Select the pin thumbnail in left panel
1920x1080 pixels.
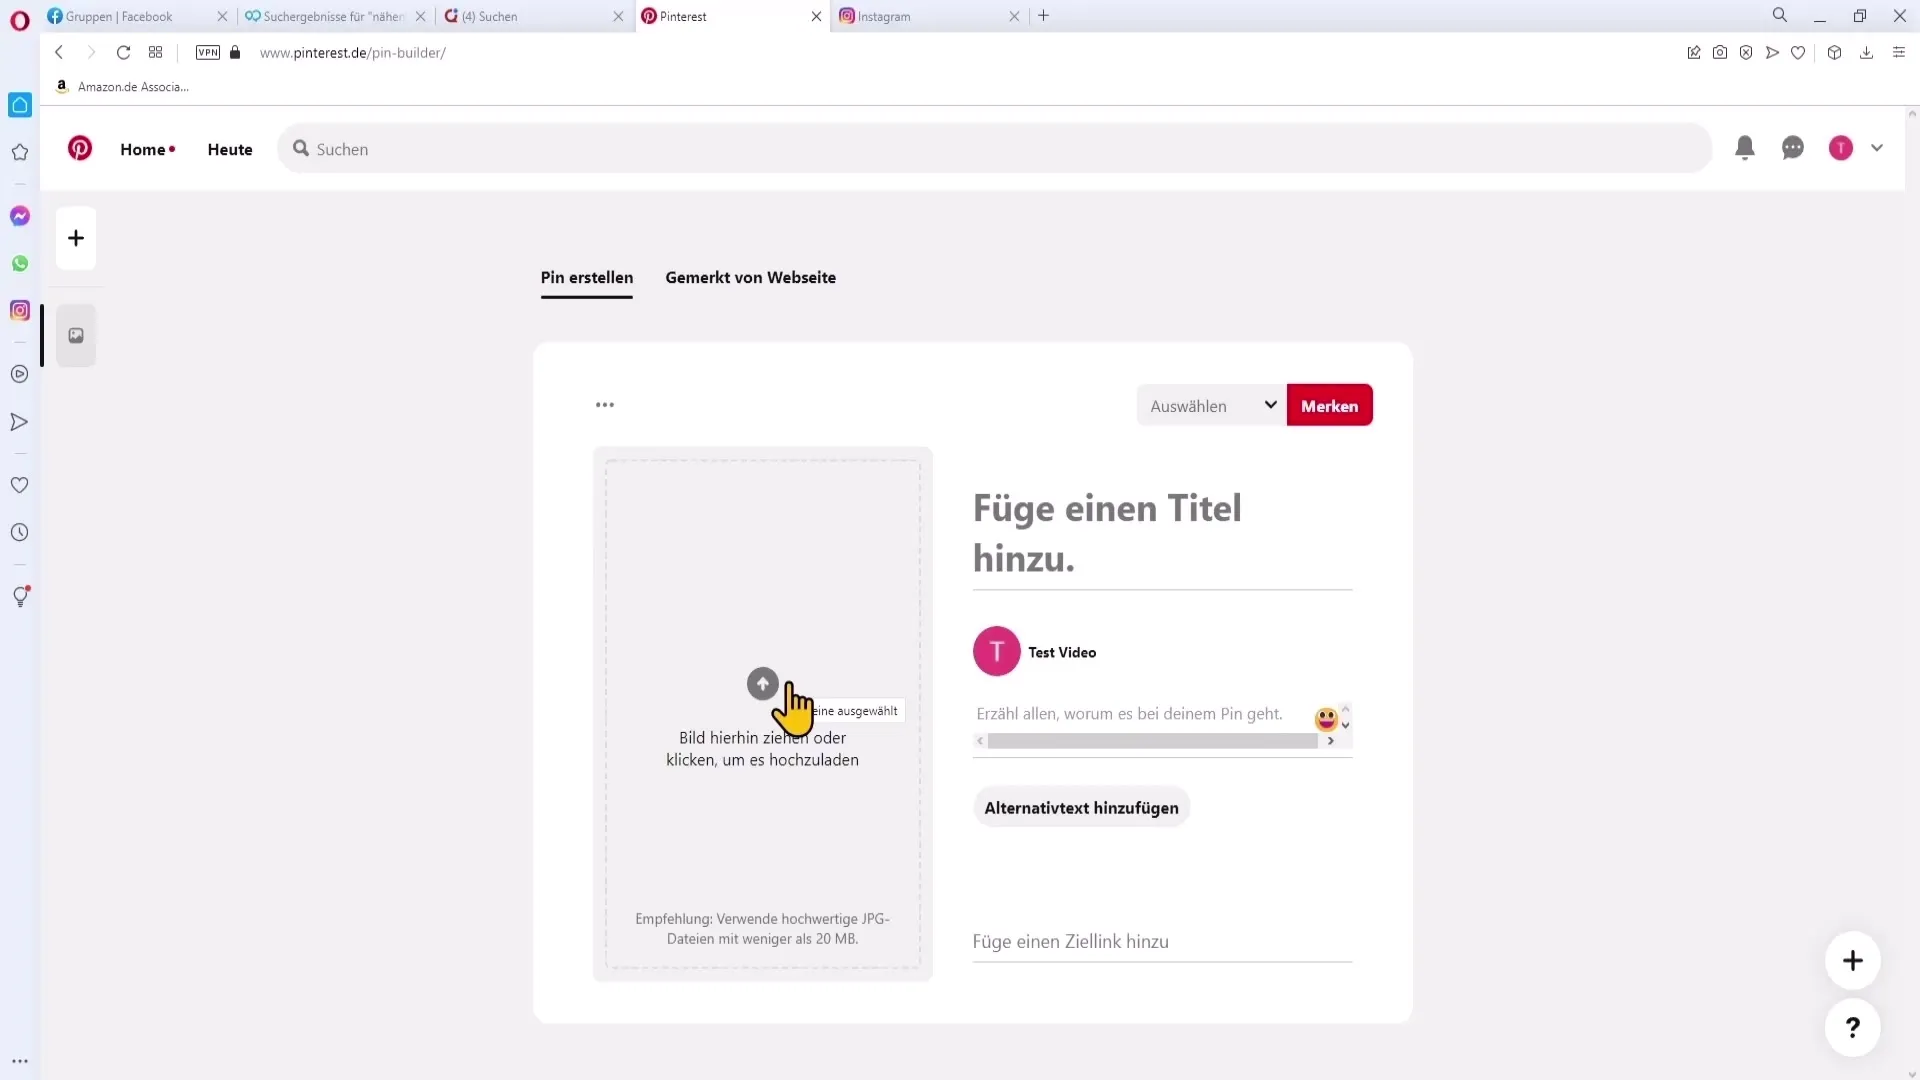[76, 335]
